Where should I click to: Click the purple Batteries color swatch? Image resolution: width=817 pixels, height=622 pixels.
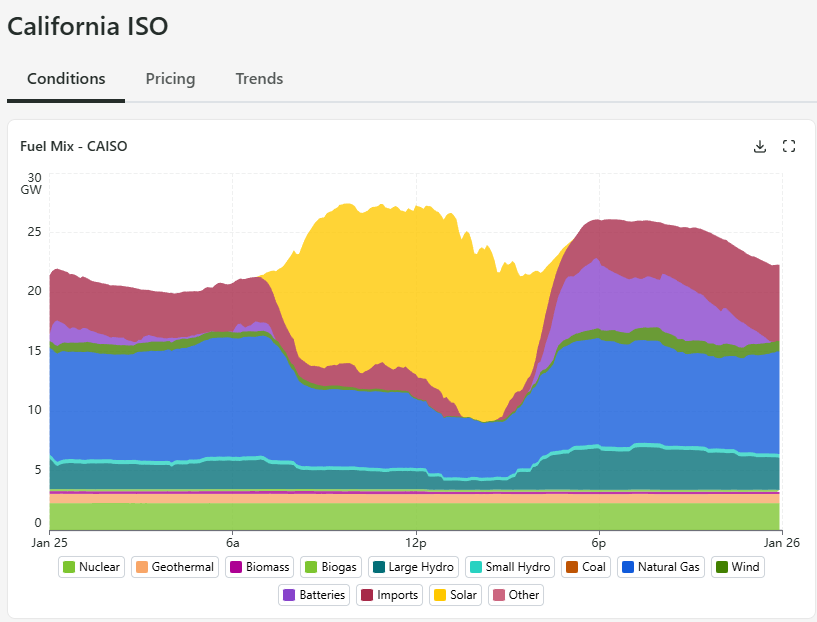289,595
